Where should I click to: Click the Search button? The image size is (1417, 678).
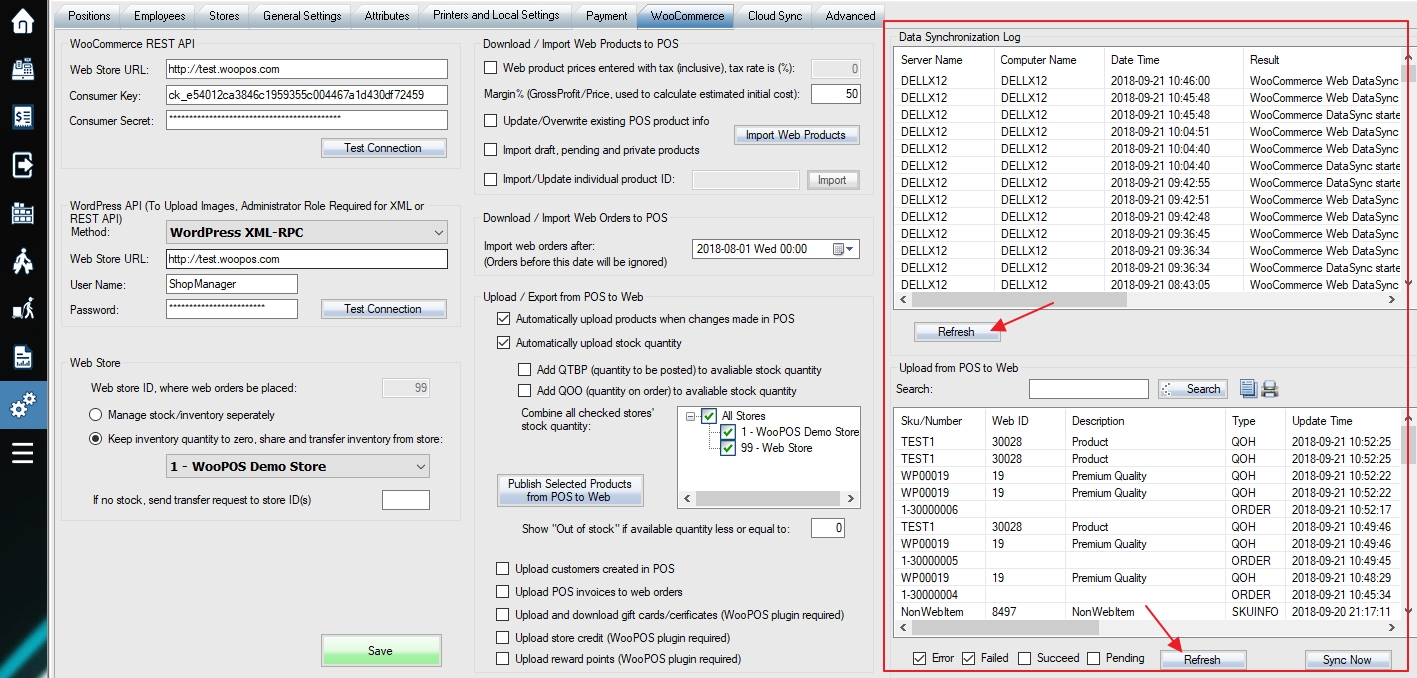1192,389
